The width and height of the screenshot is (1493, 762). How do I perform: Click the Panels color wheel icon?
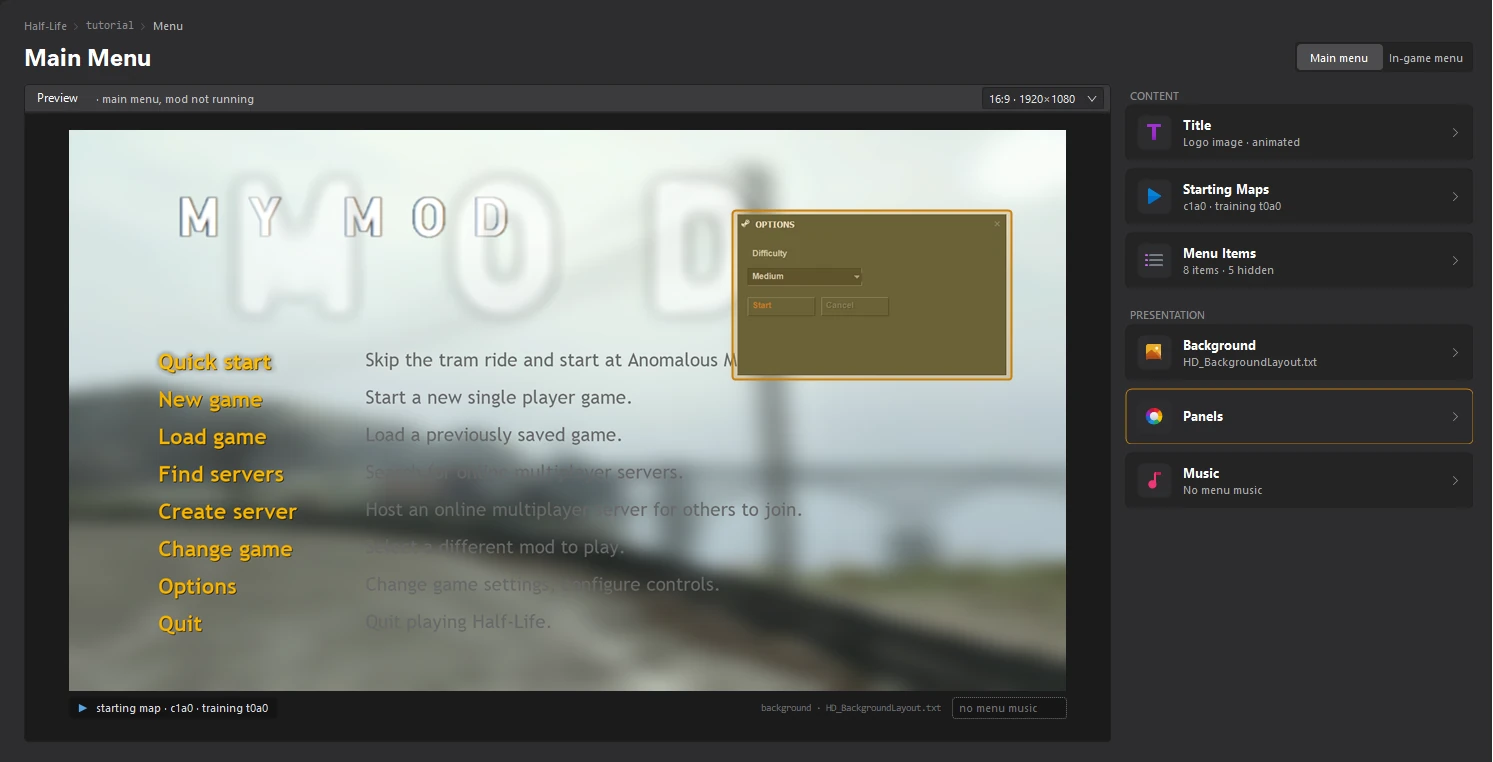pyautogui.click(x=1154, y=416)
